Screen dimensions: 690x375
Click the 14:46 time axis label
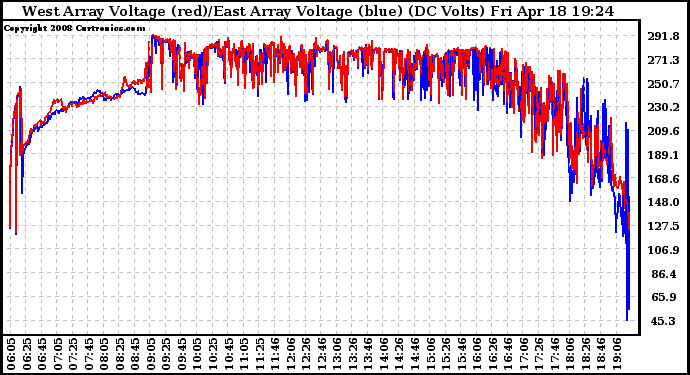415,354
